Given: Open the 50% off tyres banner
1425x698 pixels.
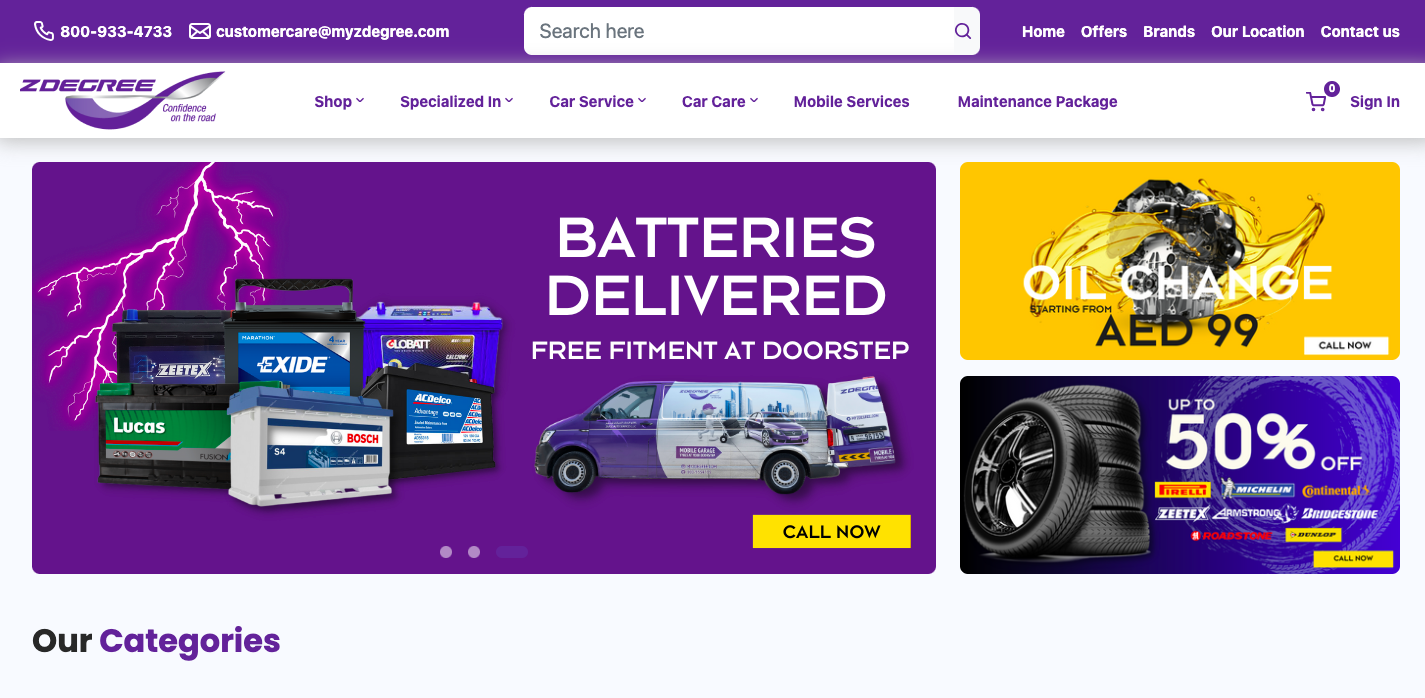Looking at the screenshot, I should tap(1180, 475).
